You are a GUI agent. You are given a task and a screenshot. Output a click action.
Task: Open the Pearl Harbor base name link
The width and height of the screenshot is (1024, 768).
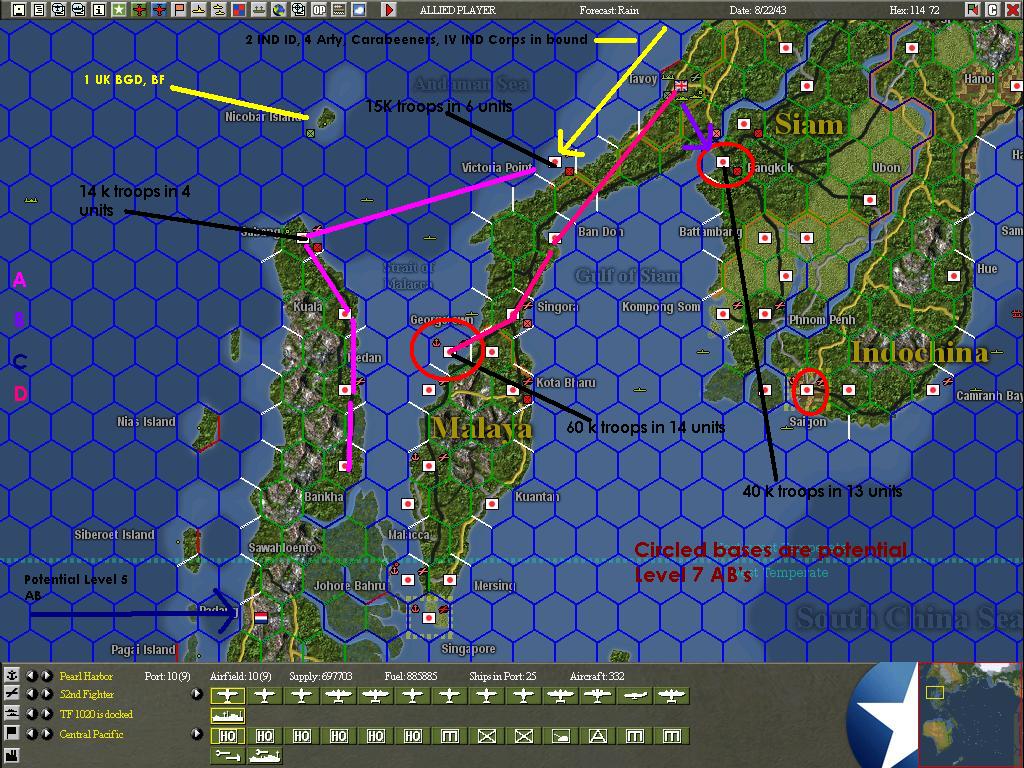tap(86, 676)
